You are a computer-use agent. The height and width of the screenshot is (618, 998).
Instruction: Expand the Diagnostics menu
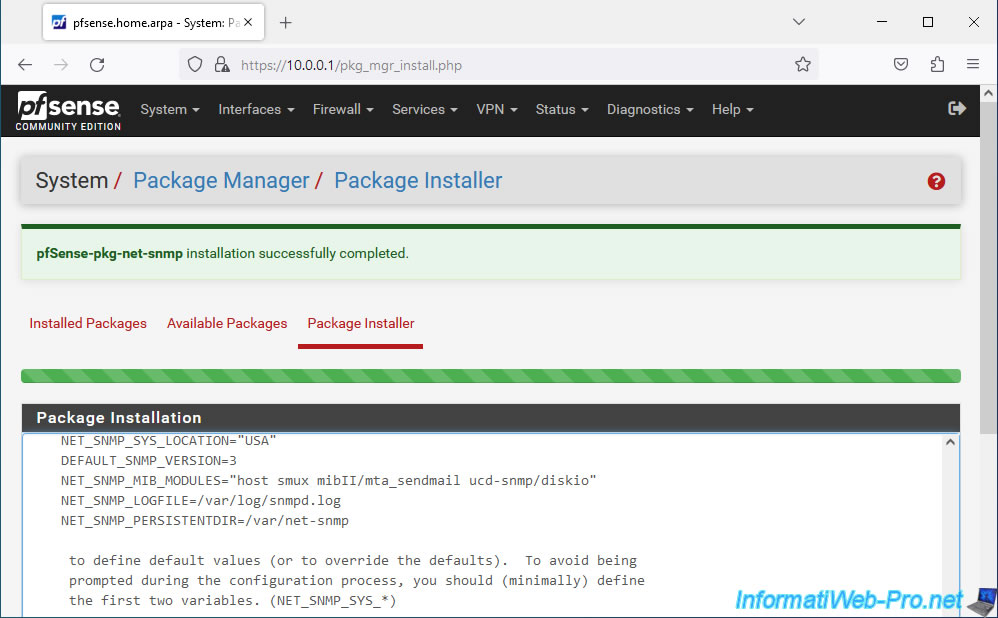click(x=650, y=109)
